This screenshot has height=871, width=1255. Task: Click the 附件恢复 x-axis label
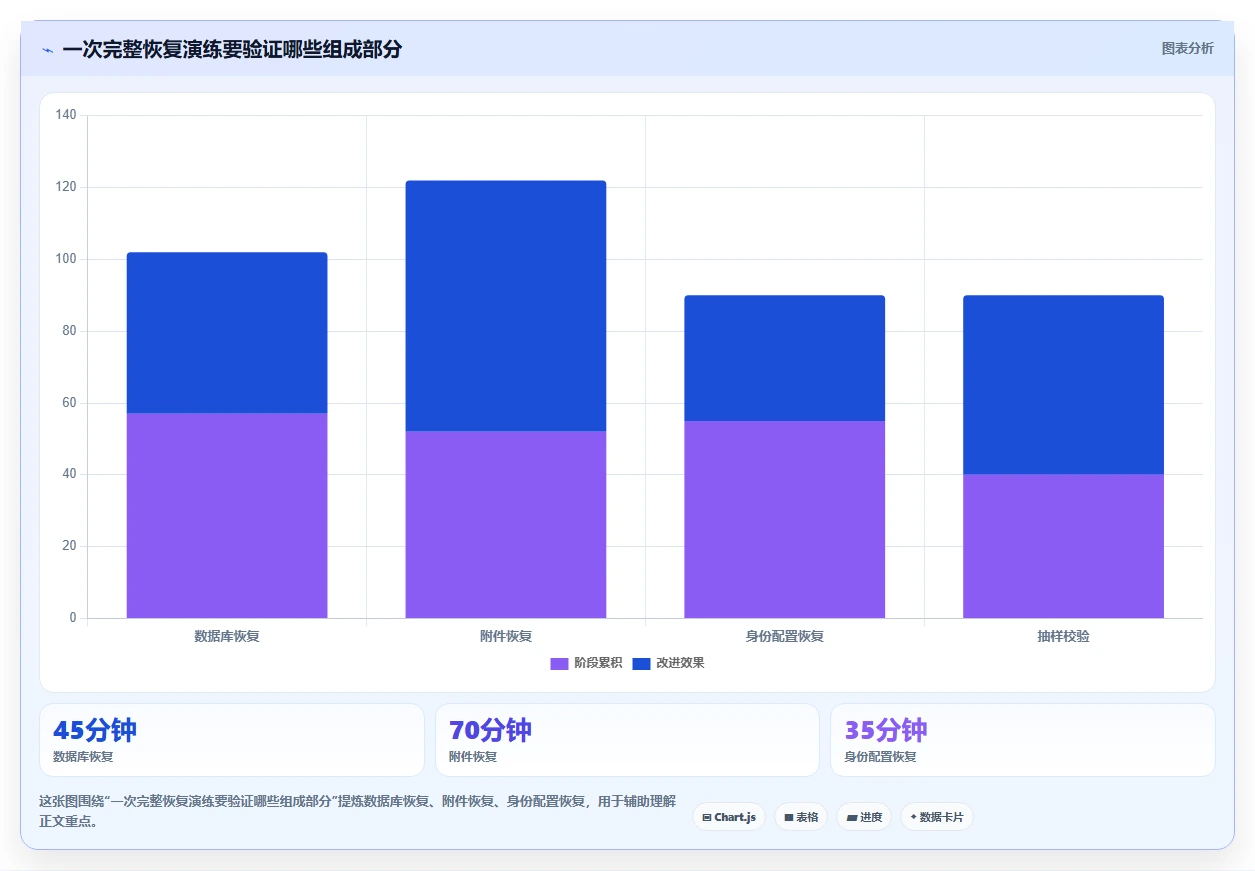[506, 636]
